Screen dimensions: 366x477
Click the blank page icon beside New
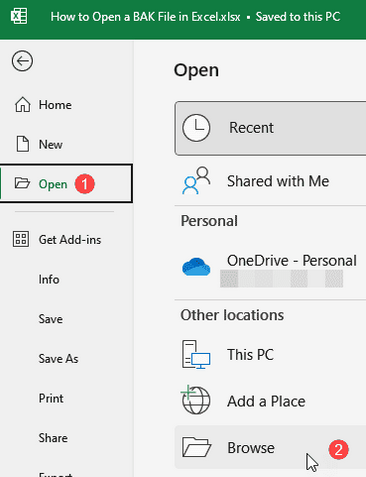tap(23, 144)
